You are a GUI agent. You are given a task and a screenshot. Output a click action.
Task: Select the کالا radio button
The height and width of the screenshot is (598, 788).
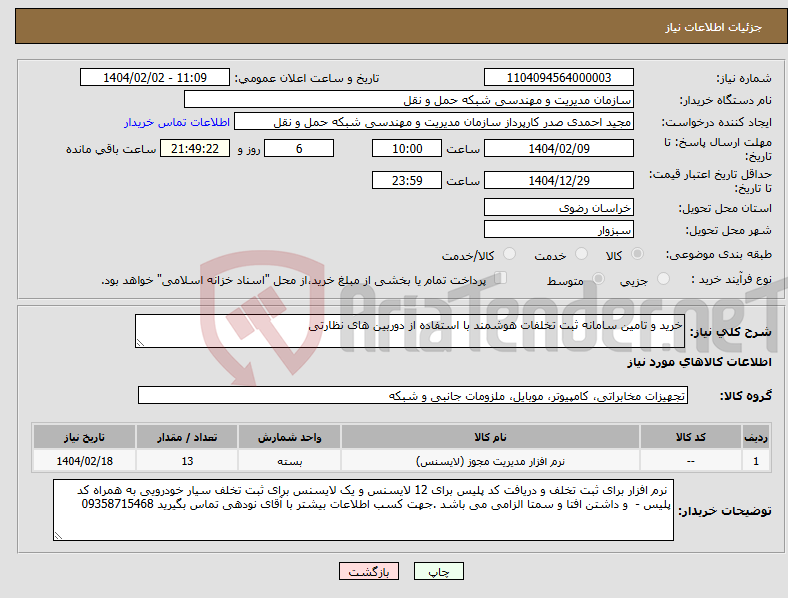click(637, 254)
